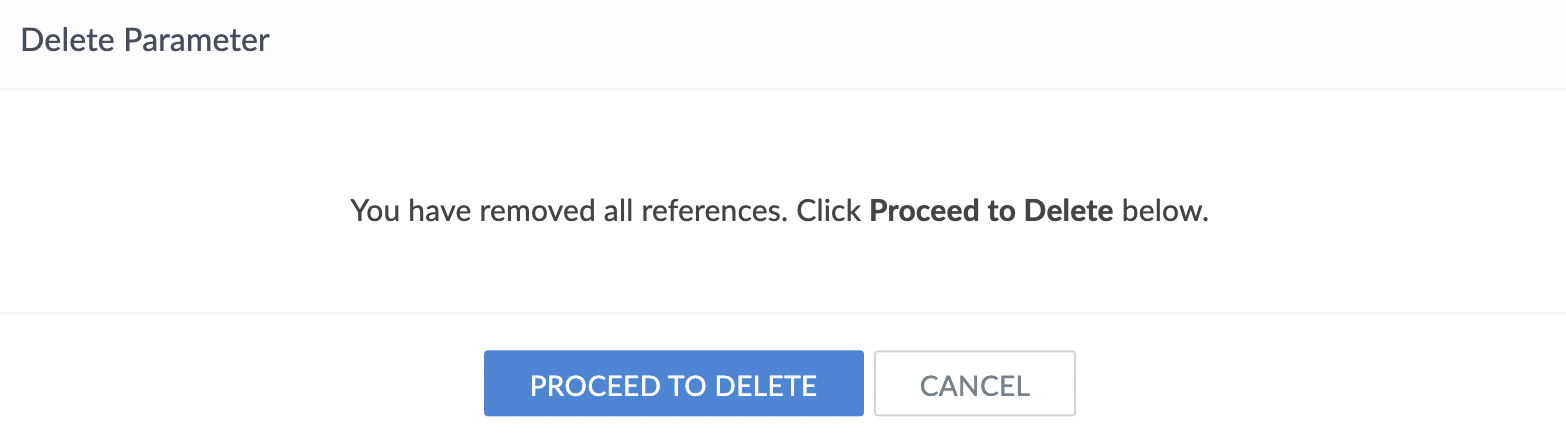
Task: Click the word 'Delete' in the dialog title
Action: tap(58, 41)
